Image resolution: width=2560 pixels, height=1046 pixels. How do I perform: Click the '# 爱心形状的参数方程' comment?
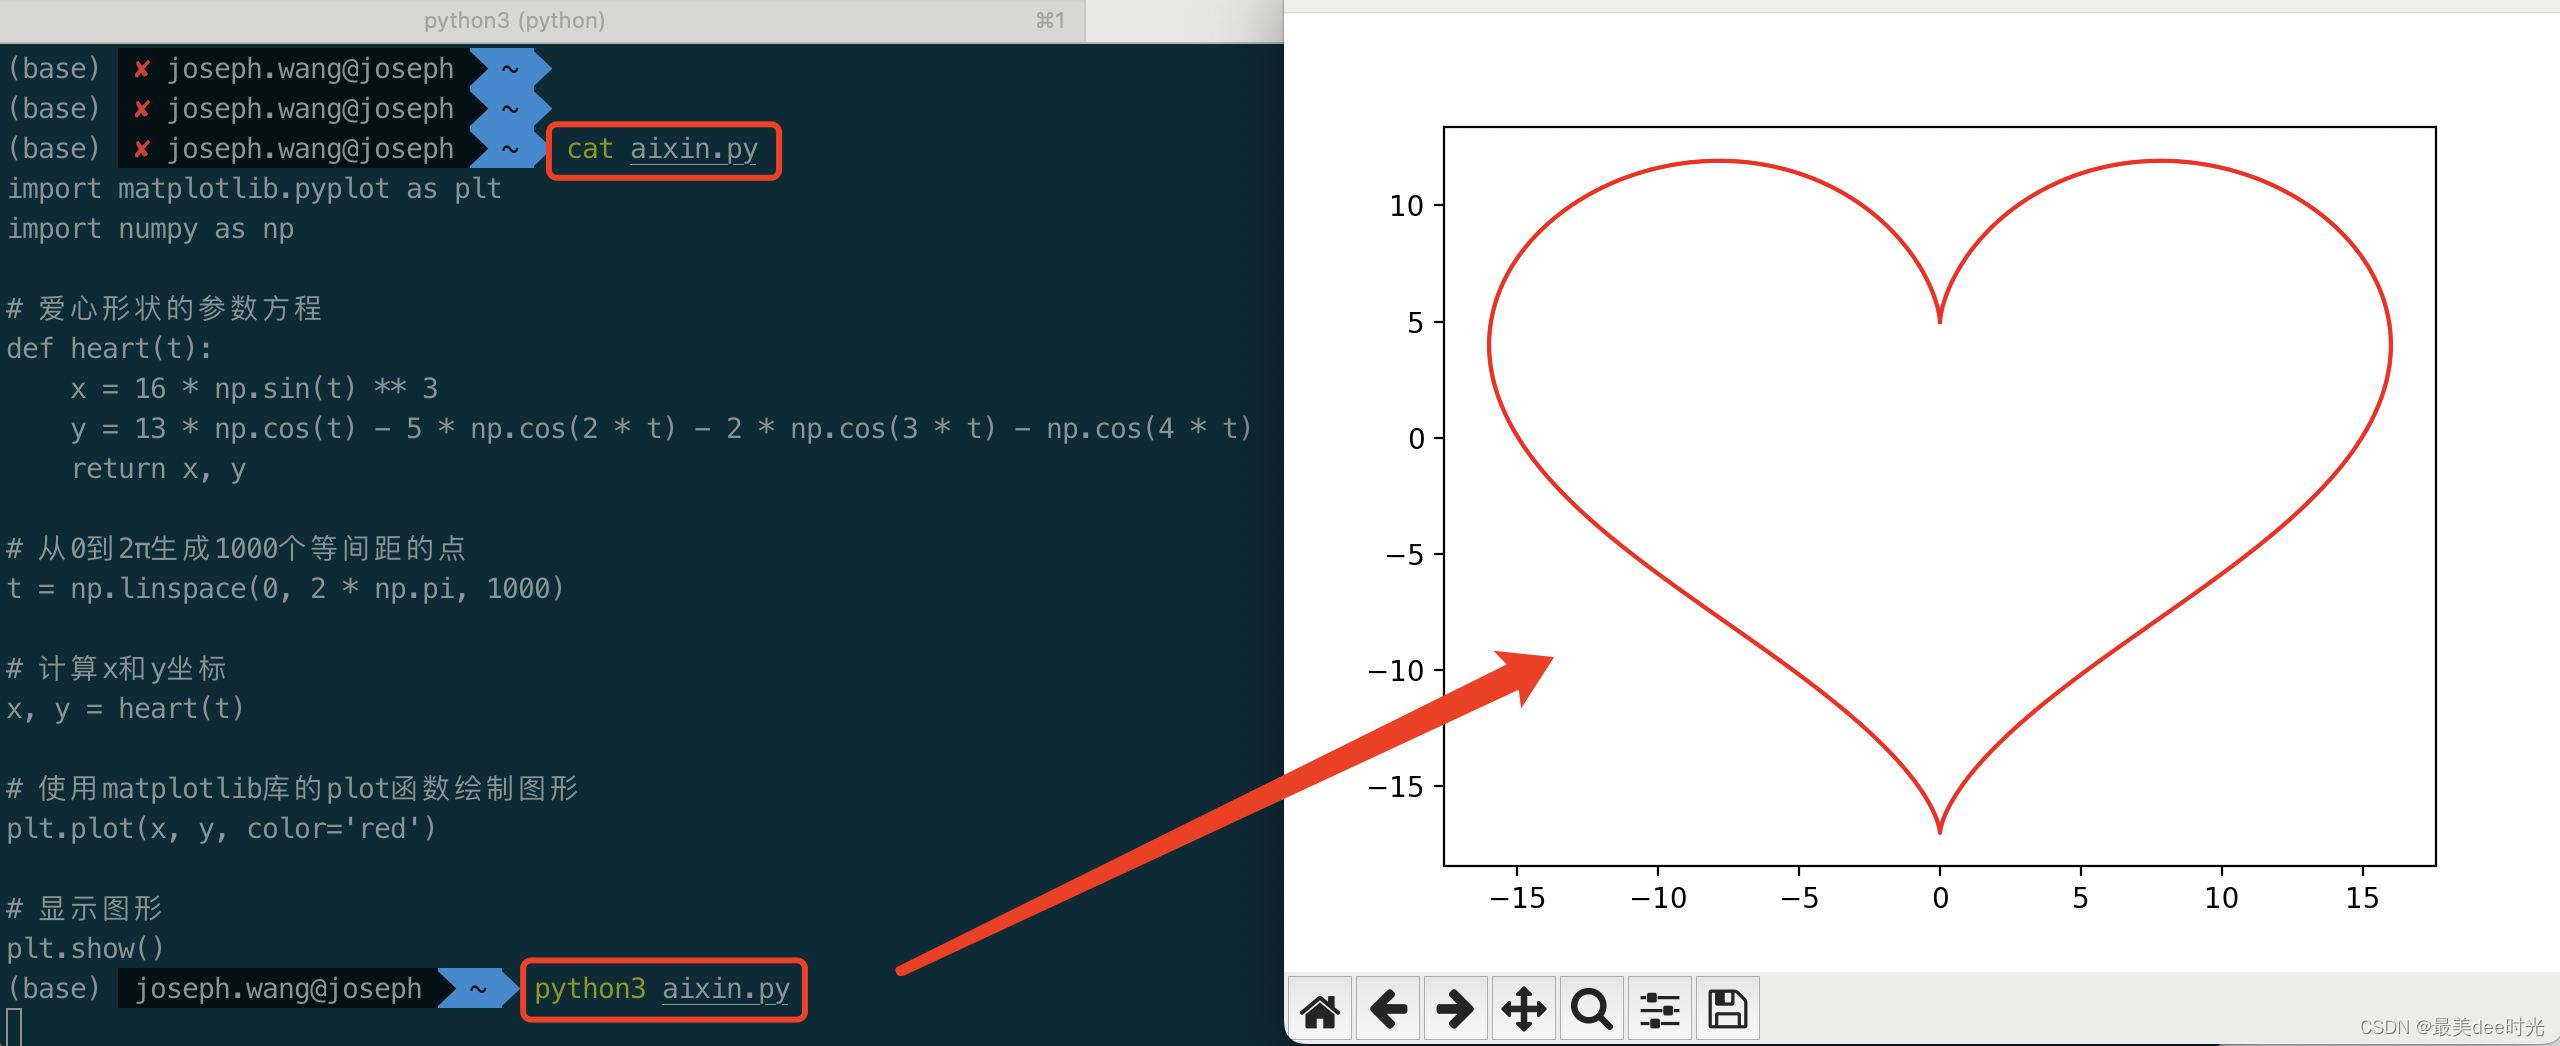[165, 309]
